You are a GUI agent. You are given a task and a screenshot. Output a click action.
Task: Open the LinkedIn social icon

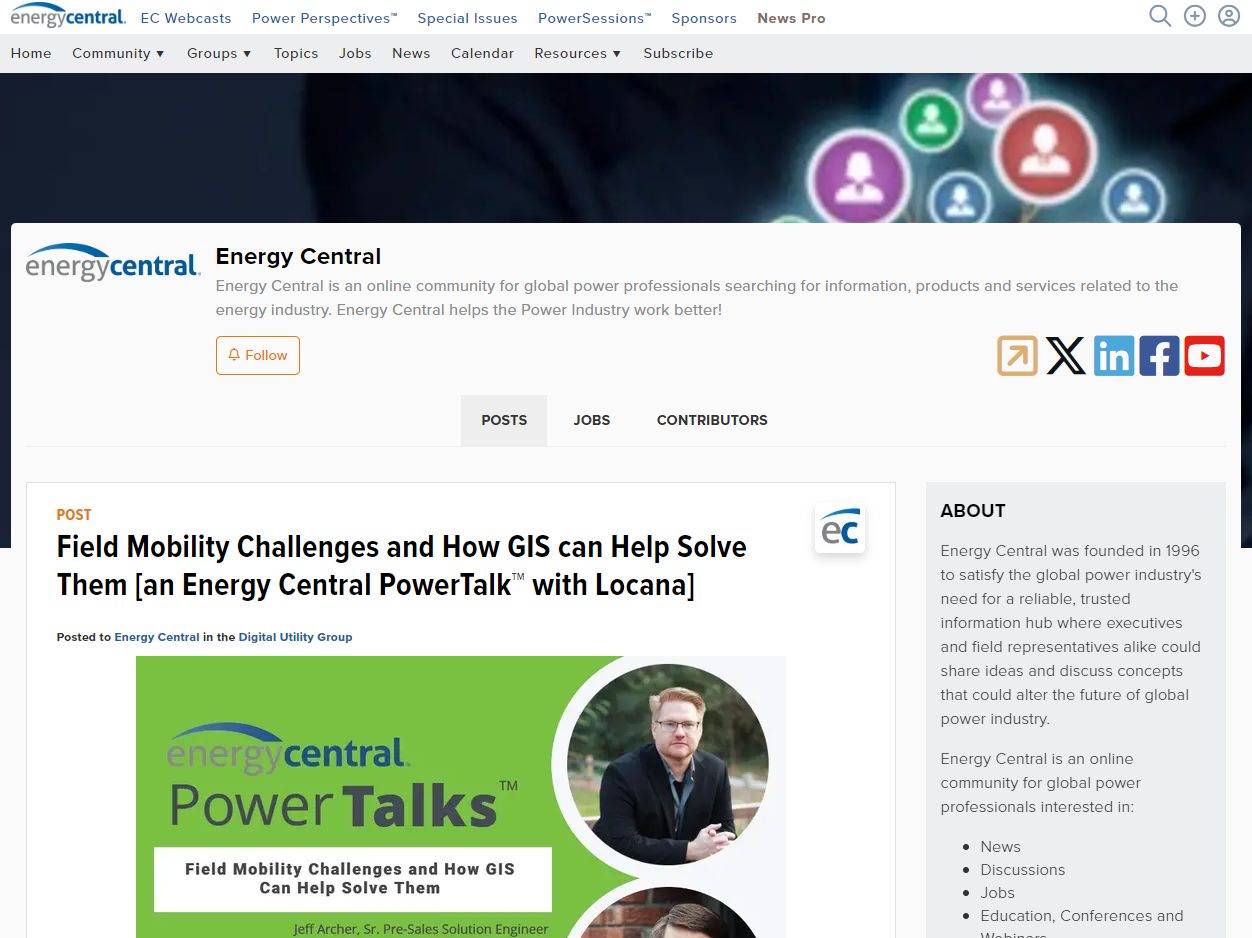click(x=1113, y=355)
